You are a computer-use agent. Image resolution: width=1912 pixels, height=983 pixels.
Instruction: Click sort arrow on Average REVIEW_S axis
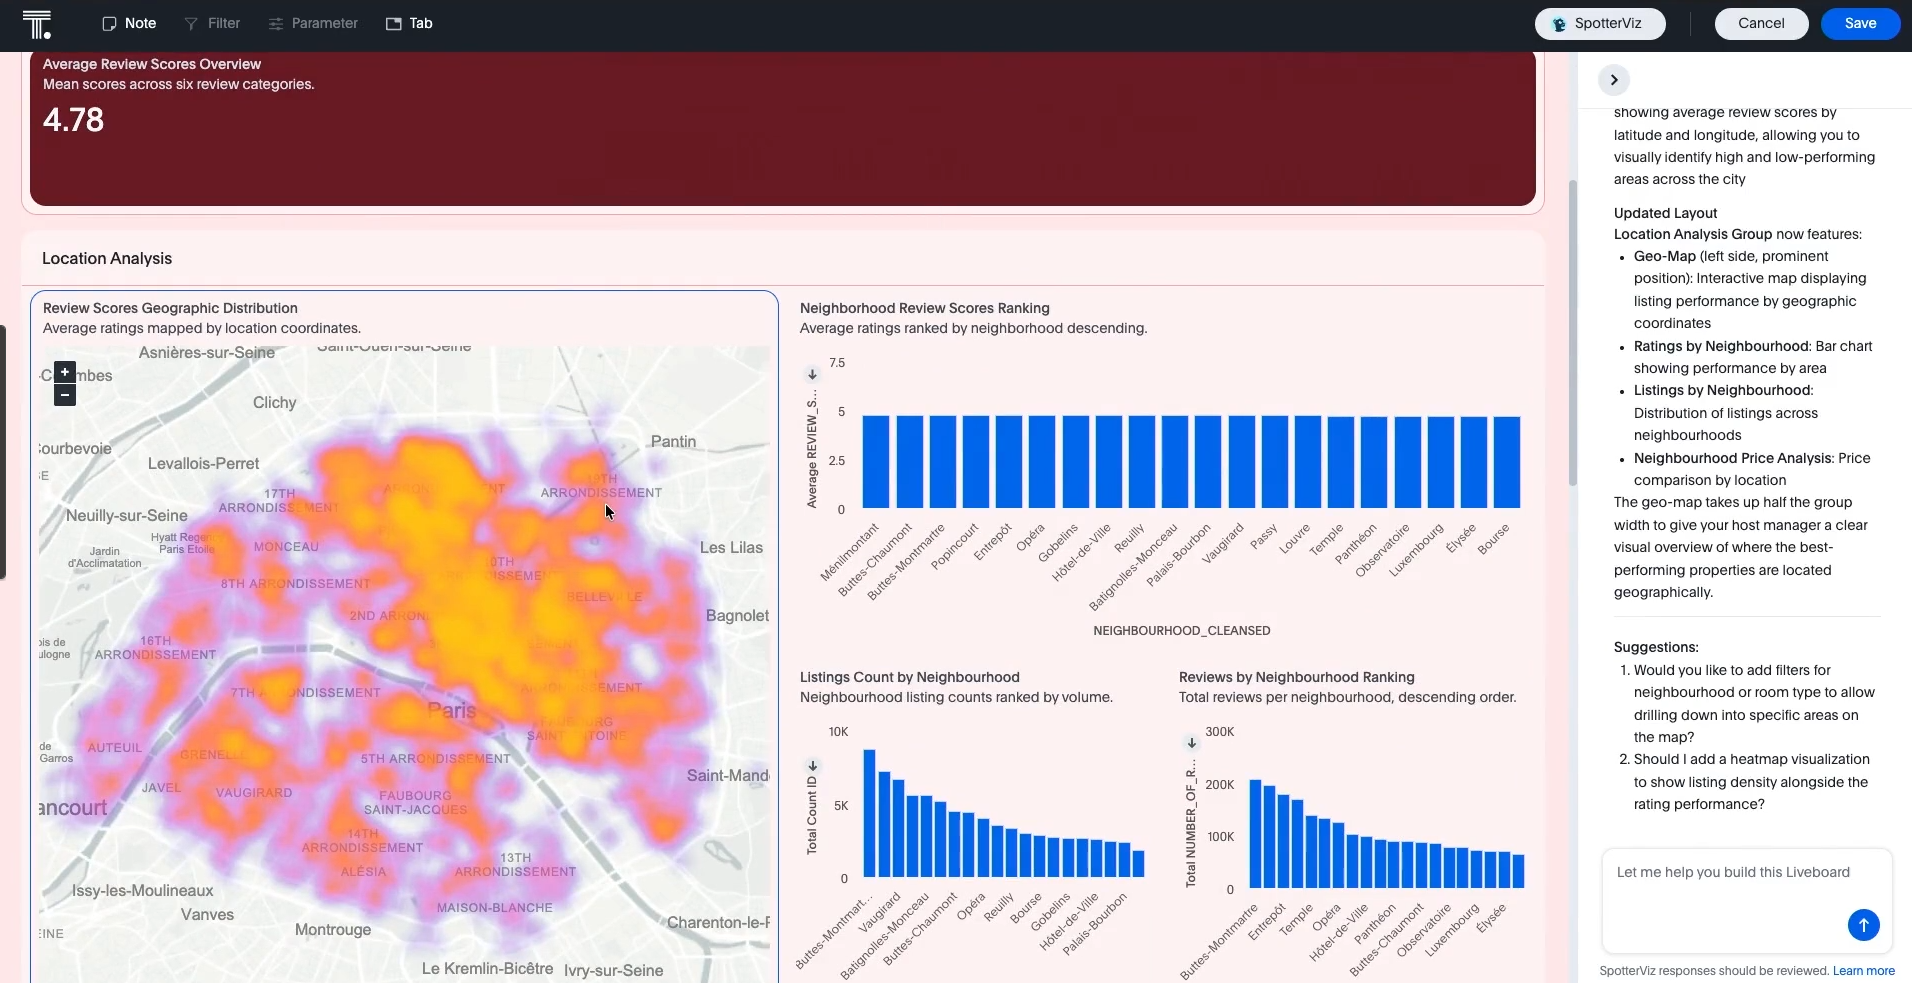point(812,375)
